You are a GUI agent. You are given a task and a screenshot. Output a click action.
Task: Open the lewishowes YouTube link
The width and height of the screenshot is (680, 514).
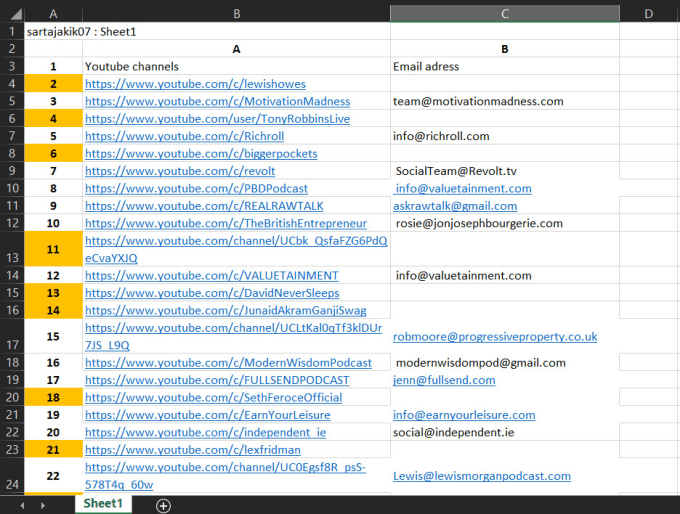pos(195,84)
